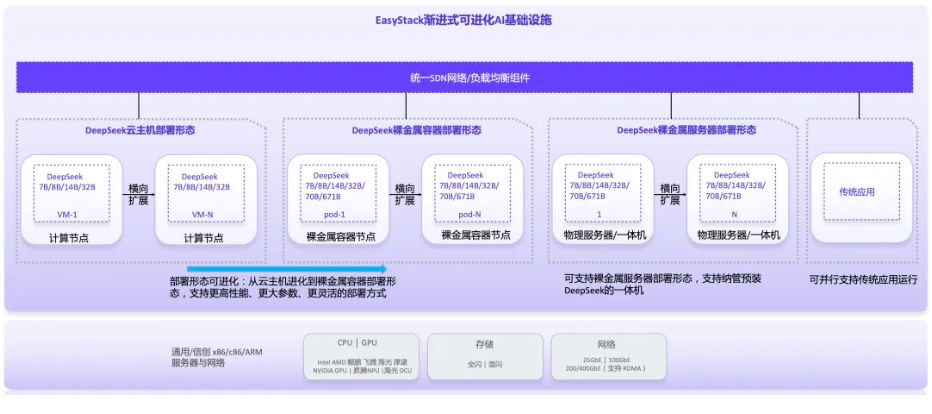Click '计算节点' label under VM-N
The image size is (932, 414).
point(204,238)
